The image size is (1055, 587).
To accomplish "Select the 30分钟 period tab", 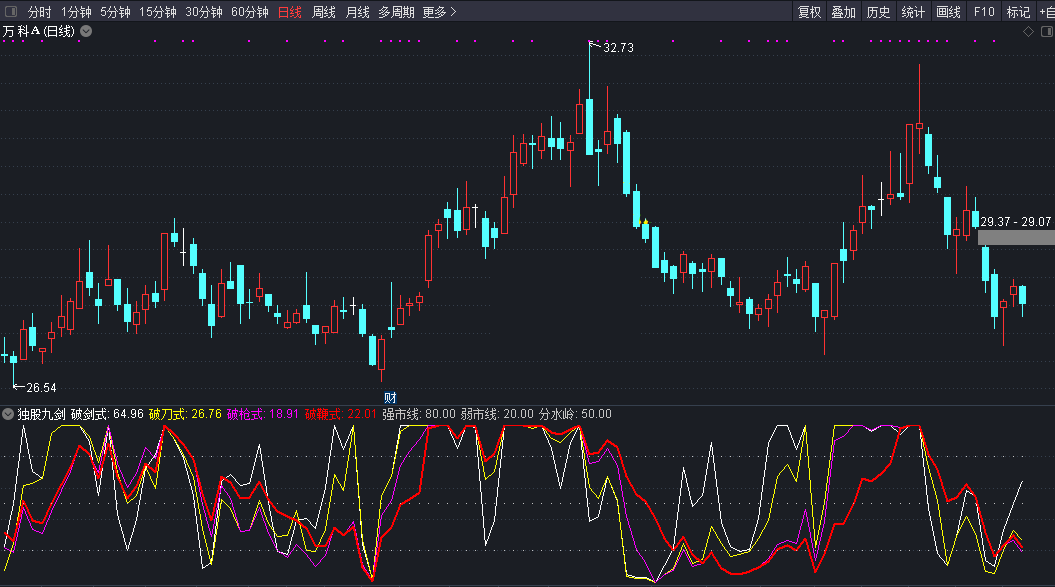I will tap(204, 12).
